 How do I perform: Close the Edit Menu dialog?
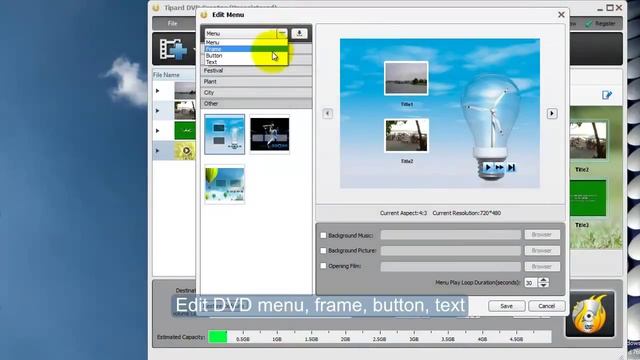click(561, 15)
